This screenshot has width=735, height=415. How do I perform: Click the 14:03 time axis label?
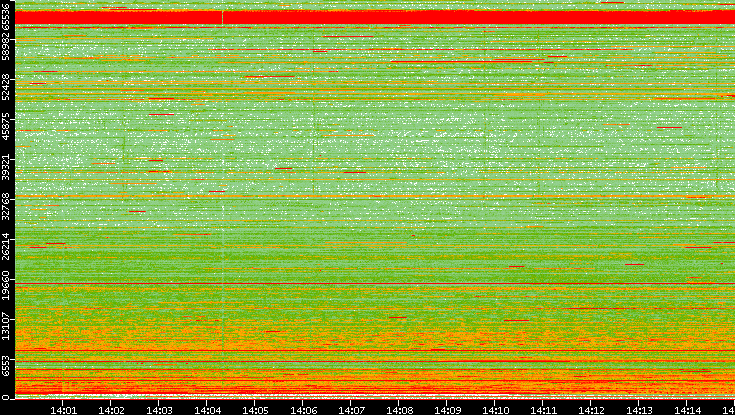pyautogui.click(x=159, y=410)
